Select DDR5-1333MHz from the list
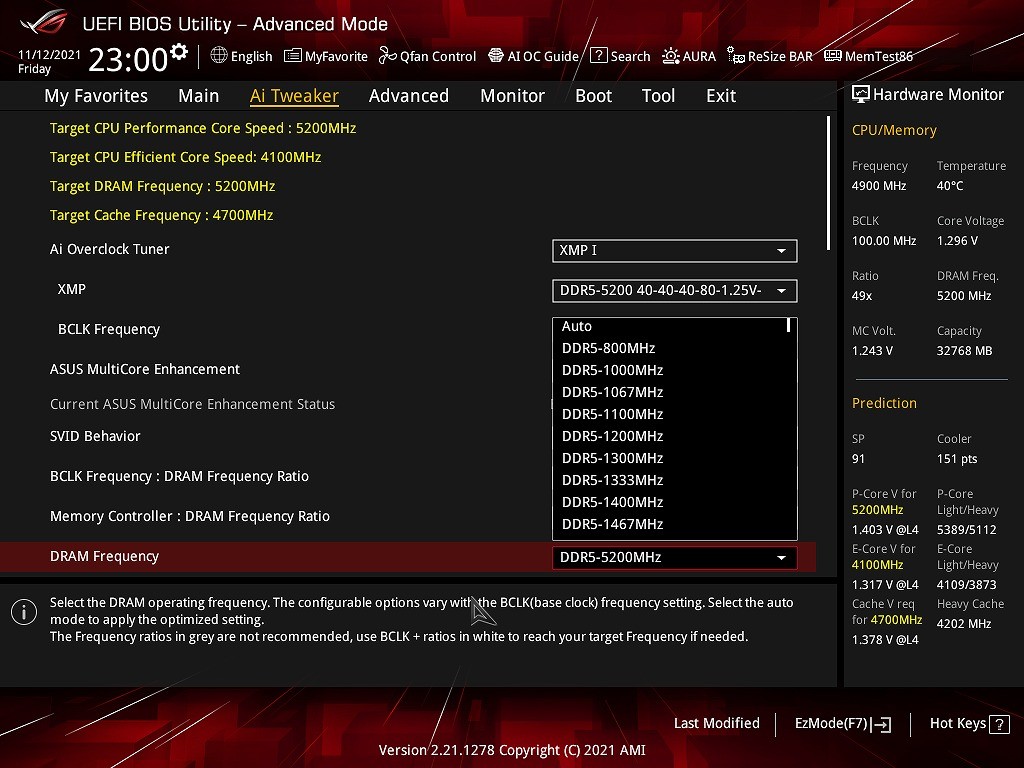The height and width of the screenshot is (768, 1024). [612, 480]
